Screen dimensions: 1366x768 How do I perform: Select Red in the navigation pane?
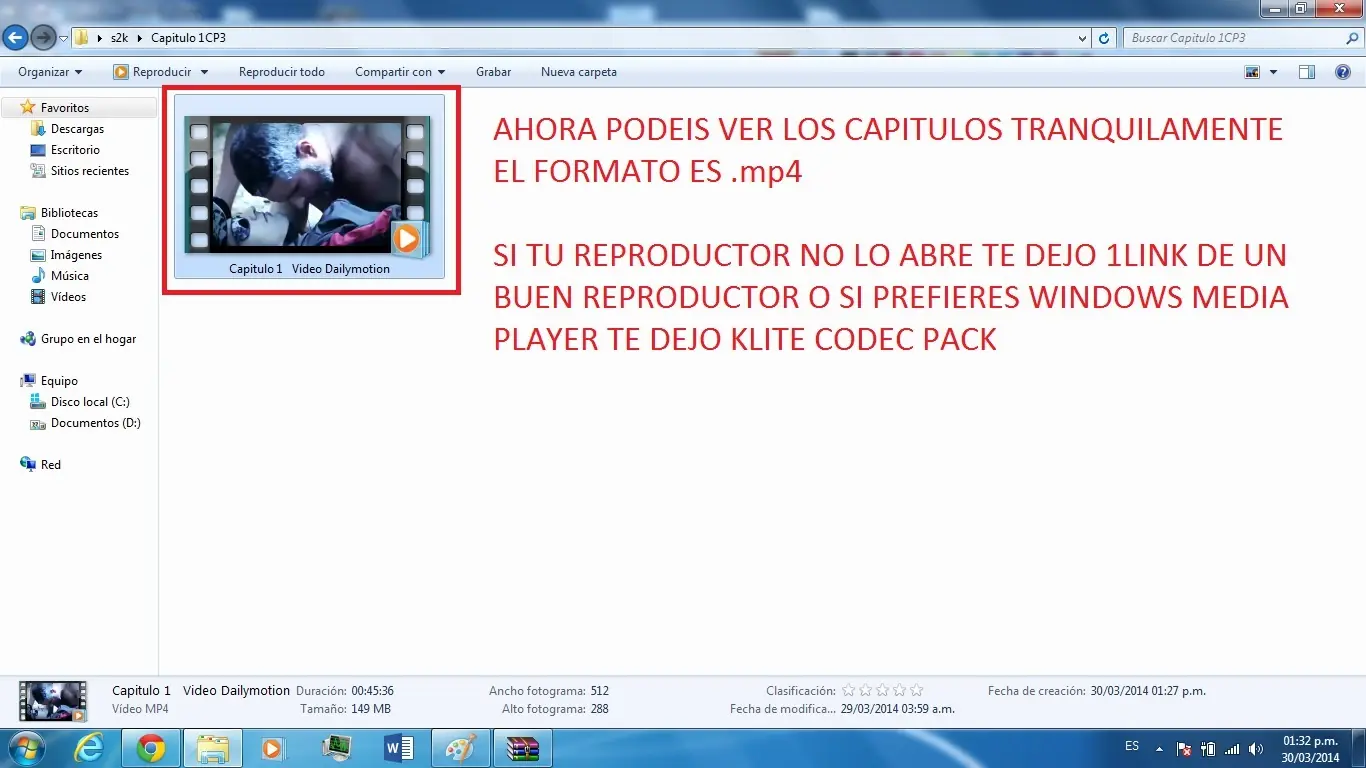coord(51,465)
